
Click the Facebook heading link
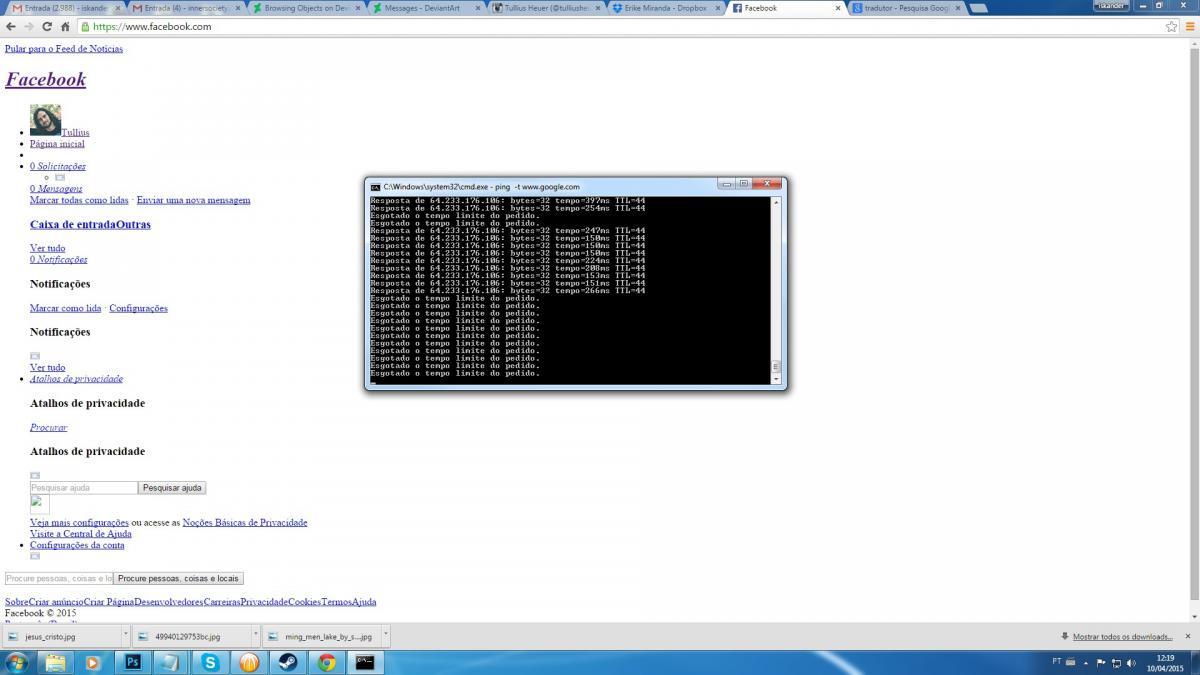46,79
